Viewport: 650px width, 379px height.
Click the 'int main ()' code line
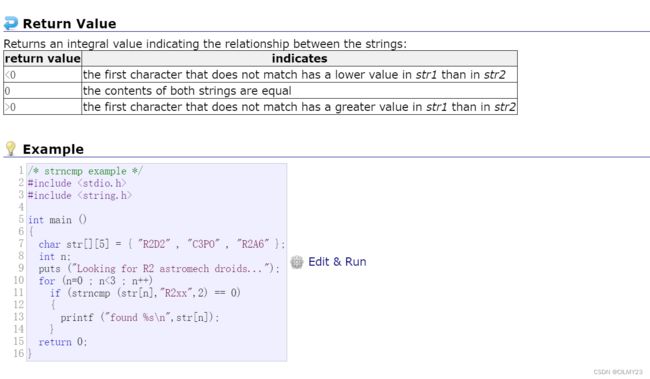(57, 220)
